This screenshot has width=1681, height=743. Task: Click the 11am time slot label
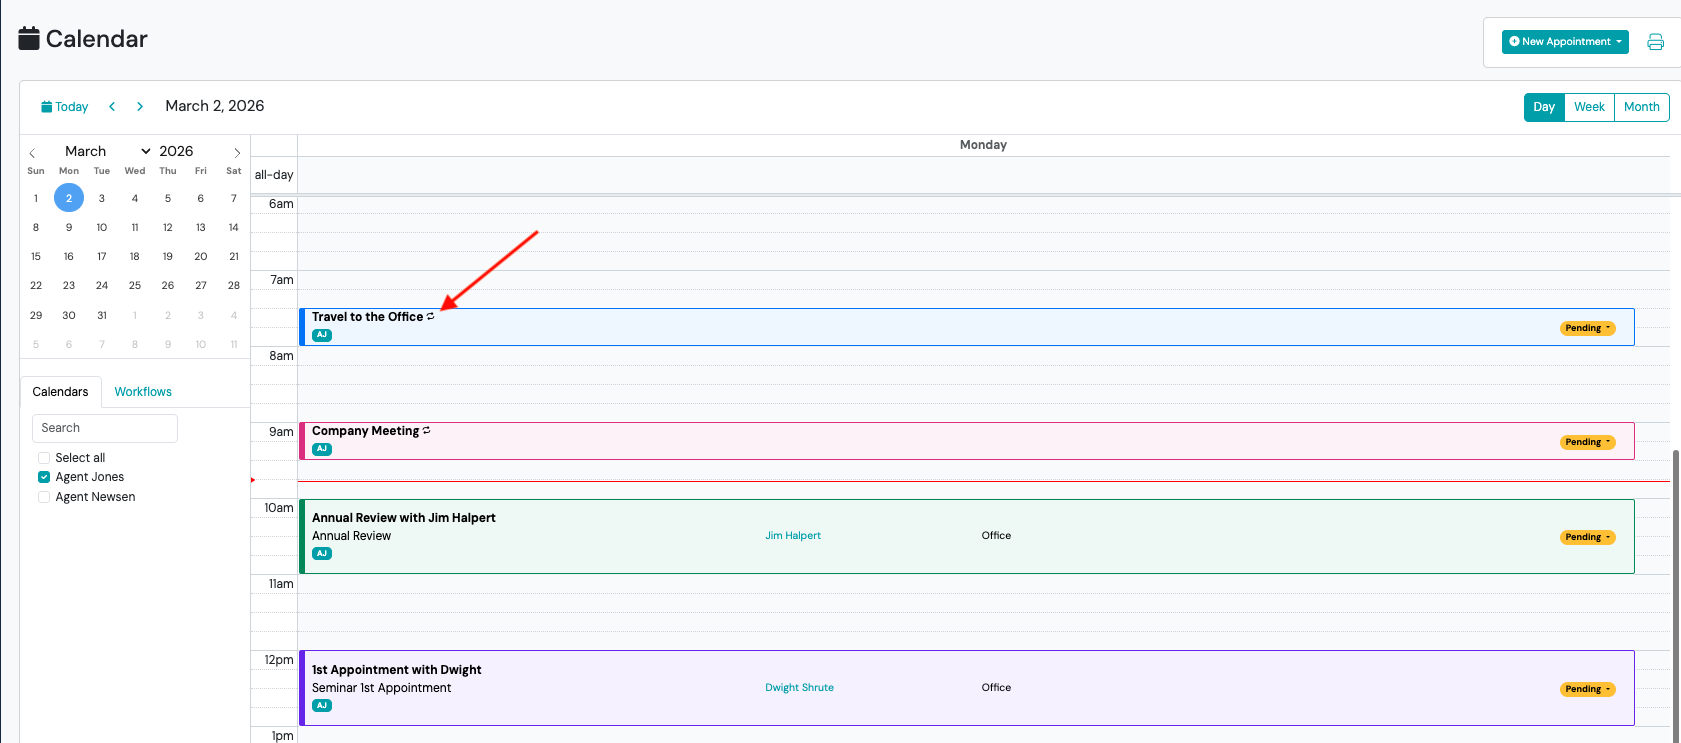click(281, 584)
